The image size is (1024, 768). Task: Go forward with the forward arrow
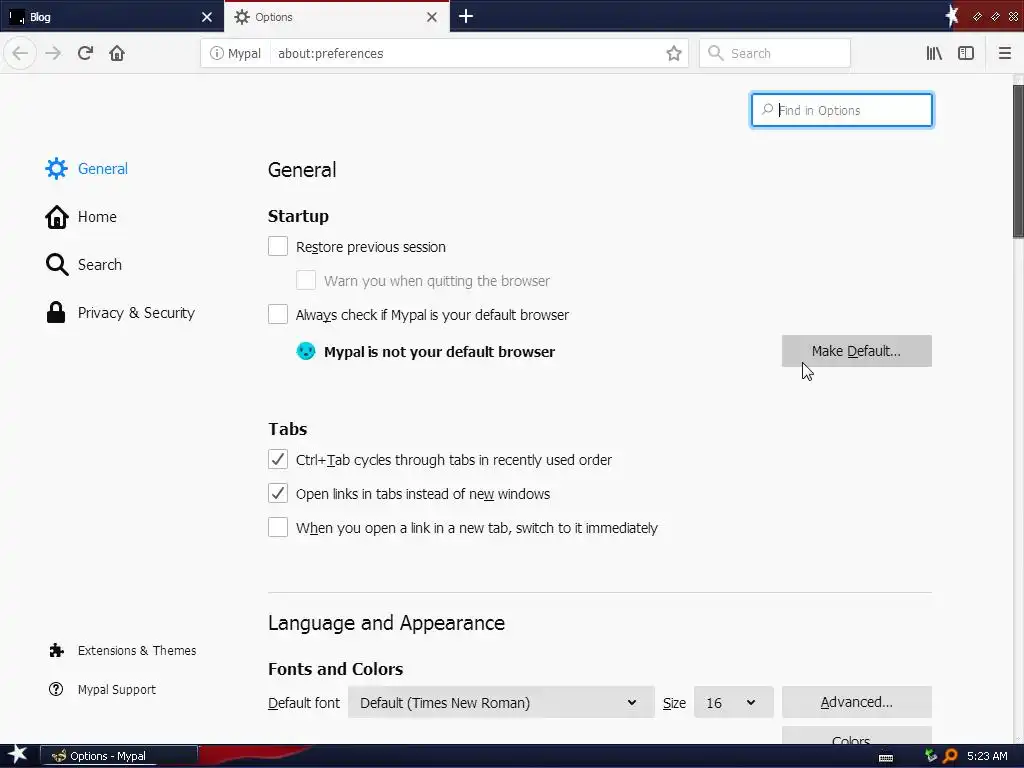pyautogui.click(x=53, y=53)
